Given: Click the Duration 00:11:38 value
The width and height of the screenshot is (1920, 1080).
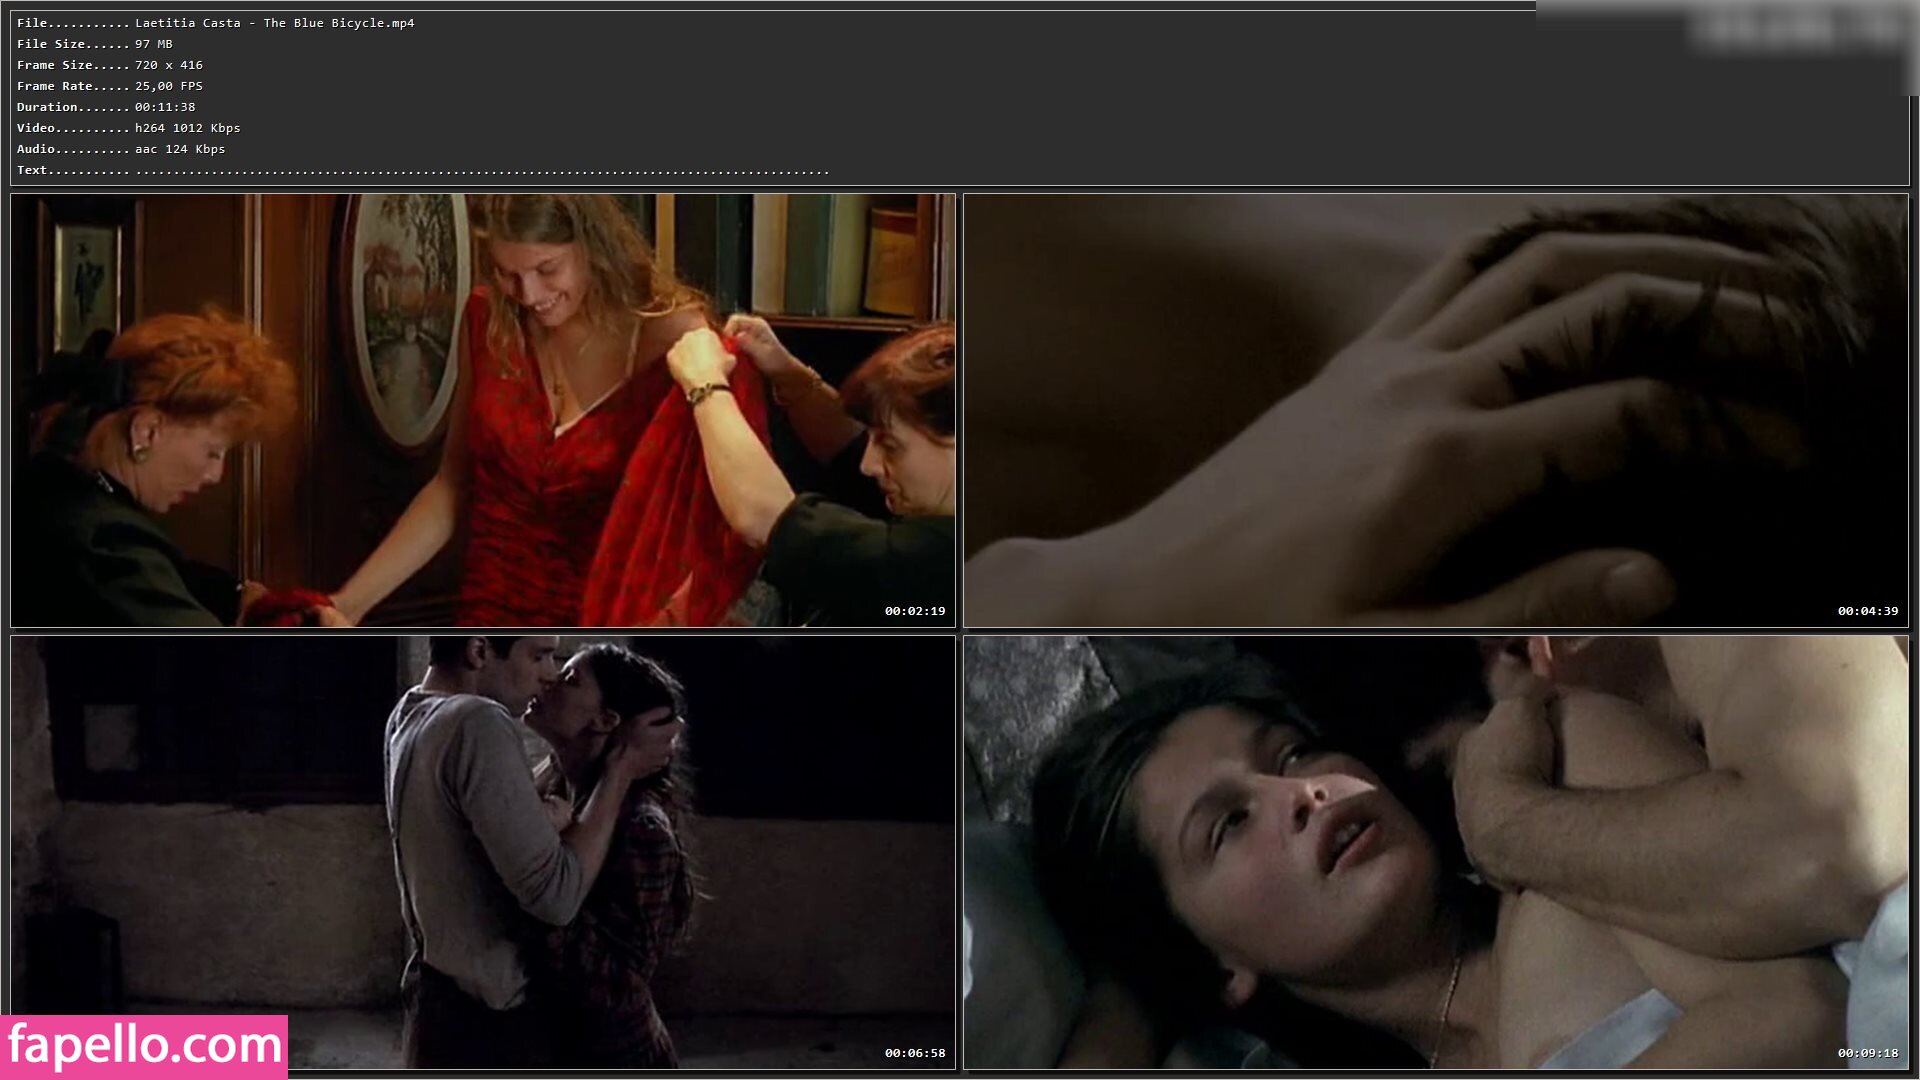Looking at the screenshot, I should point(165,107).
